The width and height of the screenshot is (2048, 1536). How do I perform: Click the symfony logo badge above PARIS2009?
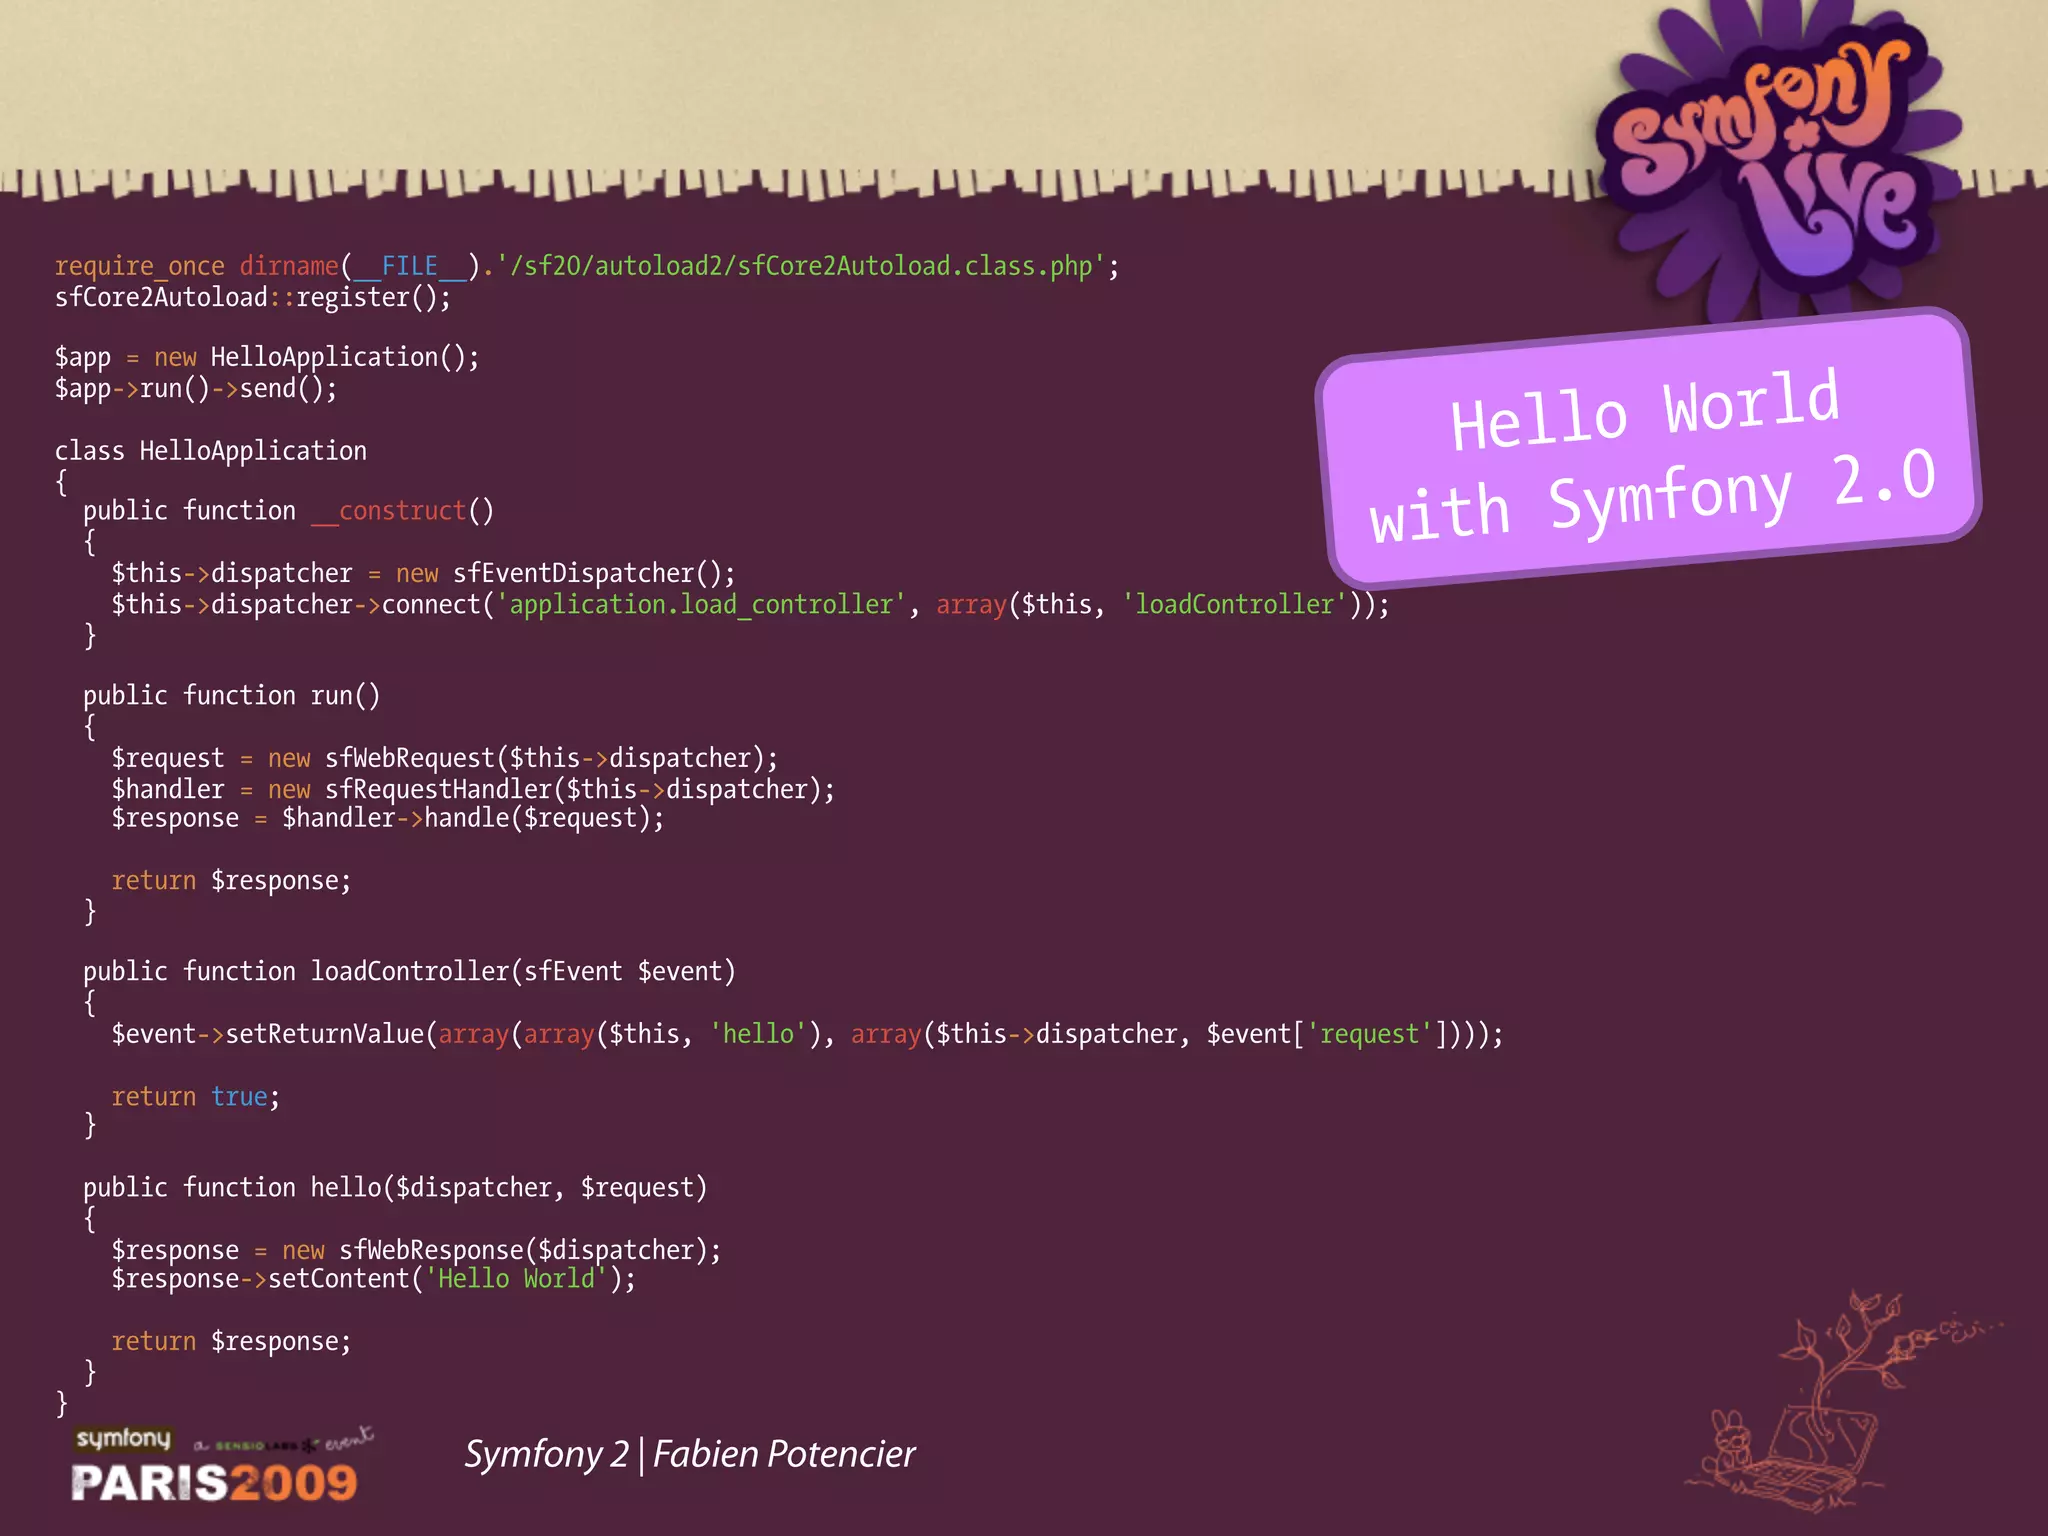123,1439
